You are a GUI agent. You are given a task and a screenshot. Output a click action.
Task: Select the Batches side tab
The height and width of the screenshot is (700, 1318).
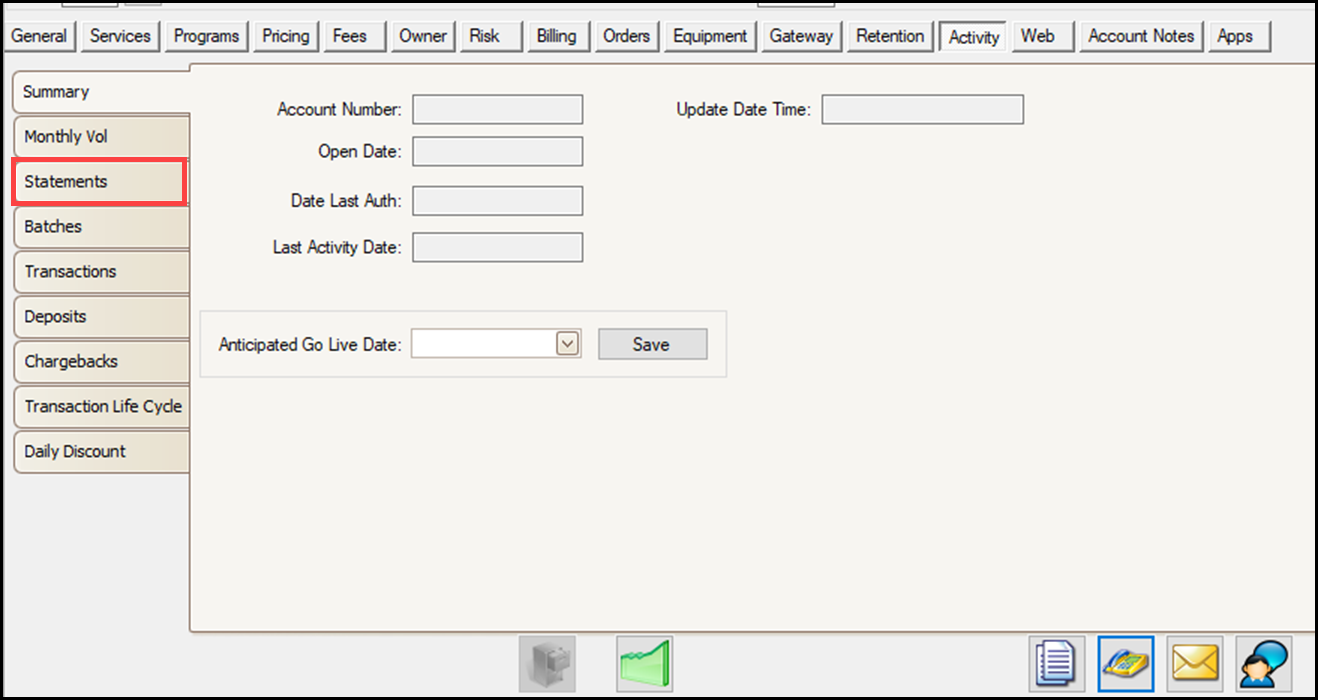100,227
